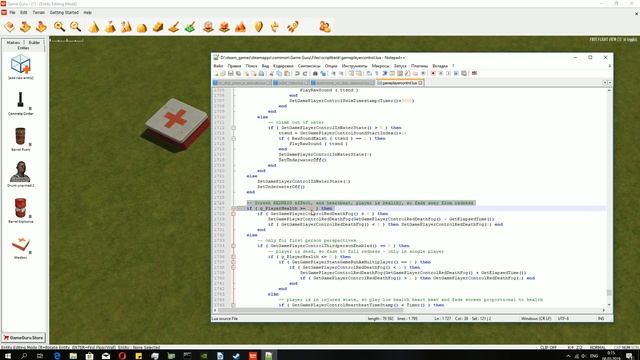Toggle Notepad++ Show All Characters button
This screenshot has width=640, height=360.
click(377, 73)
